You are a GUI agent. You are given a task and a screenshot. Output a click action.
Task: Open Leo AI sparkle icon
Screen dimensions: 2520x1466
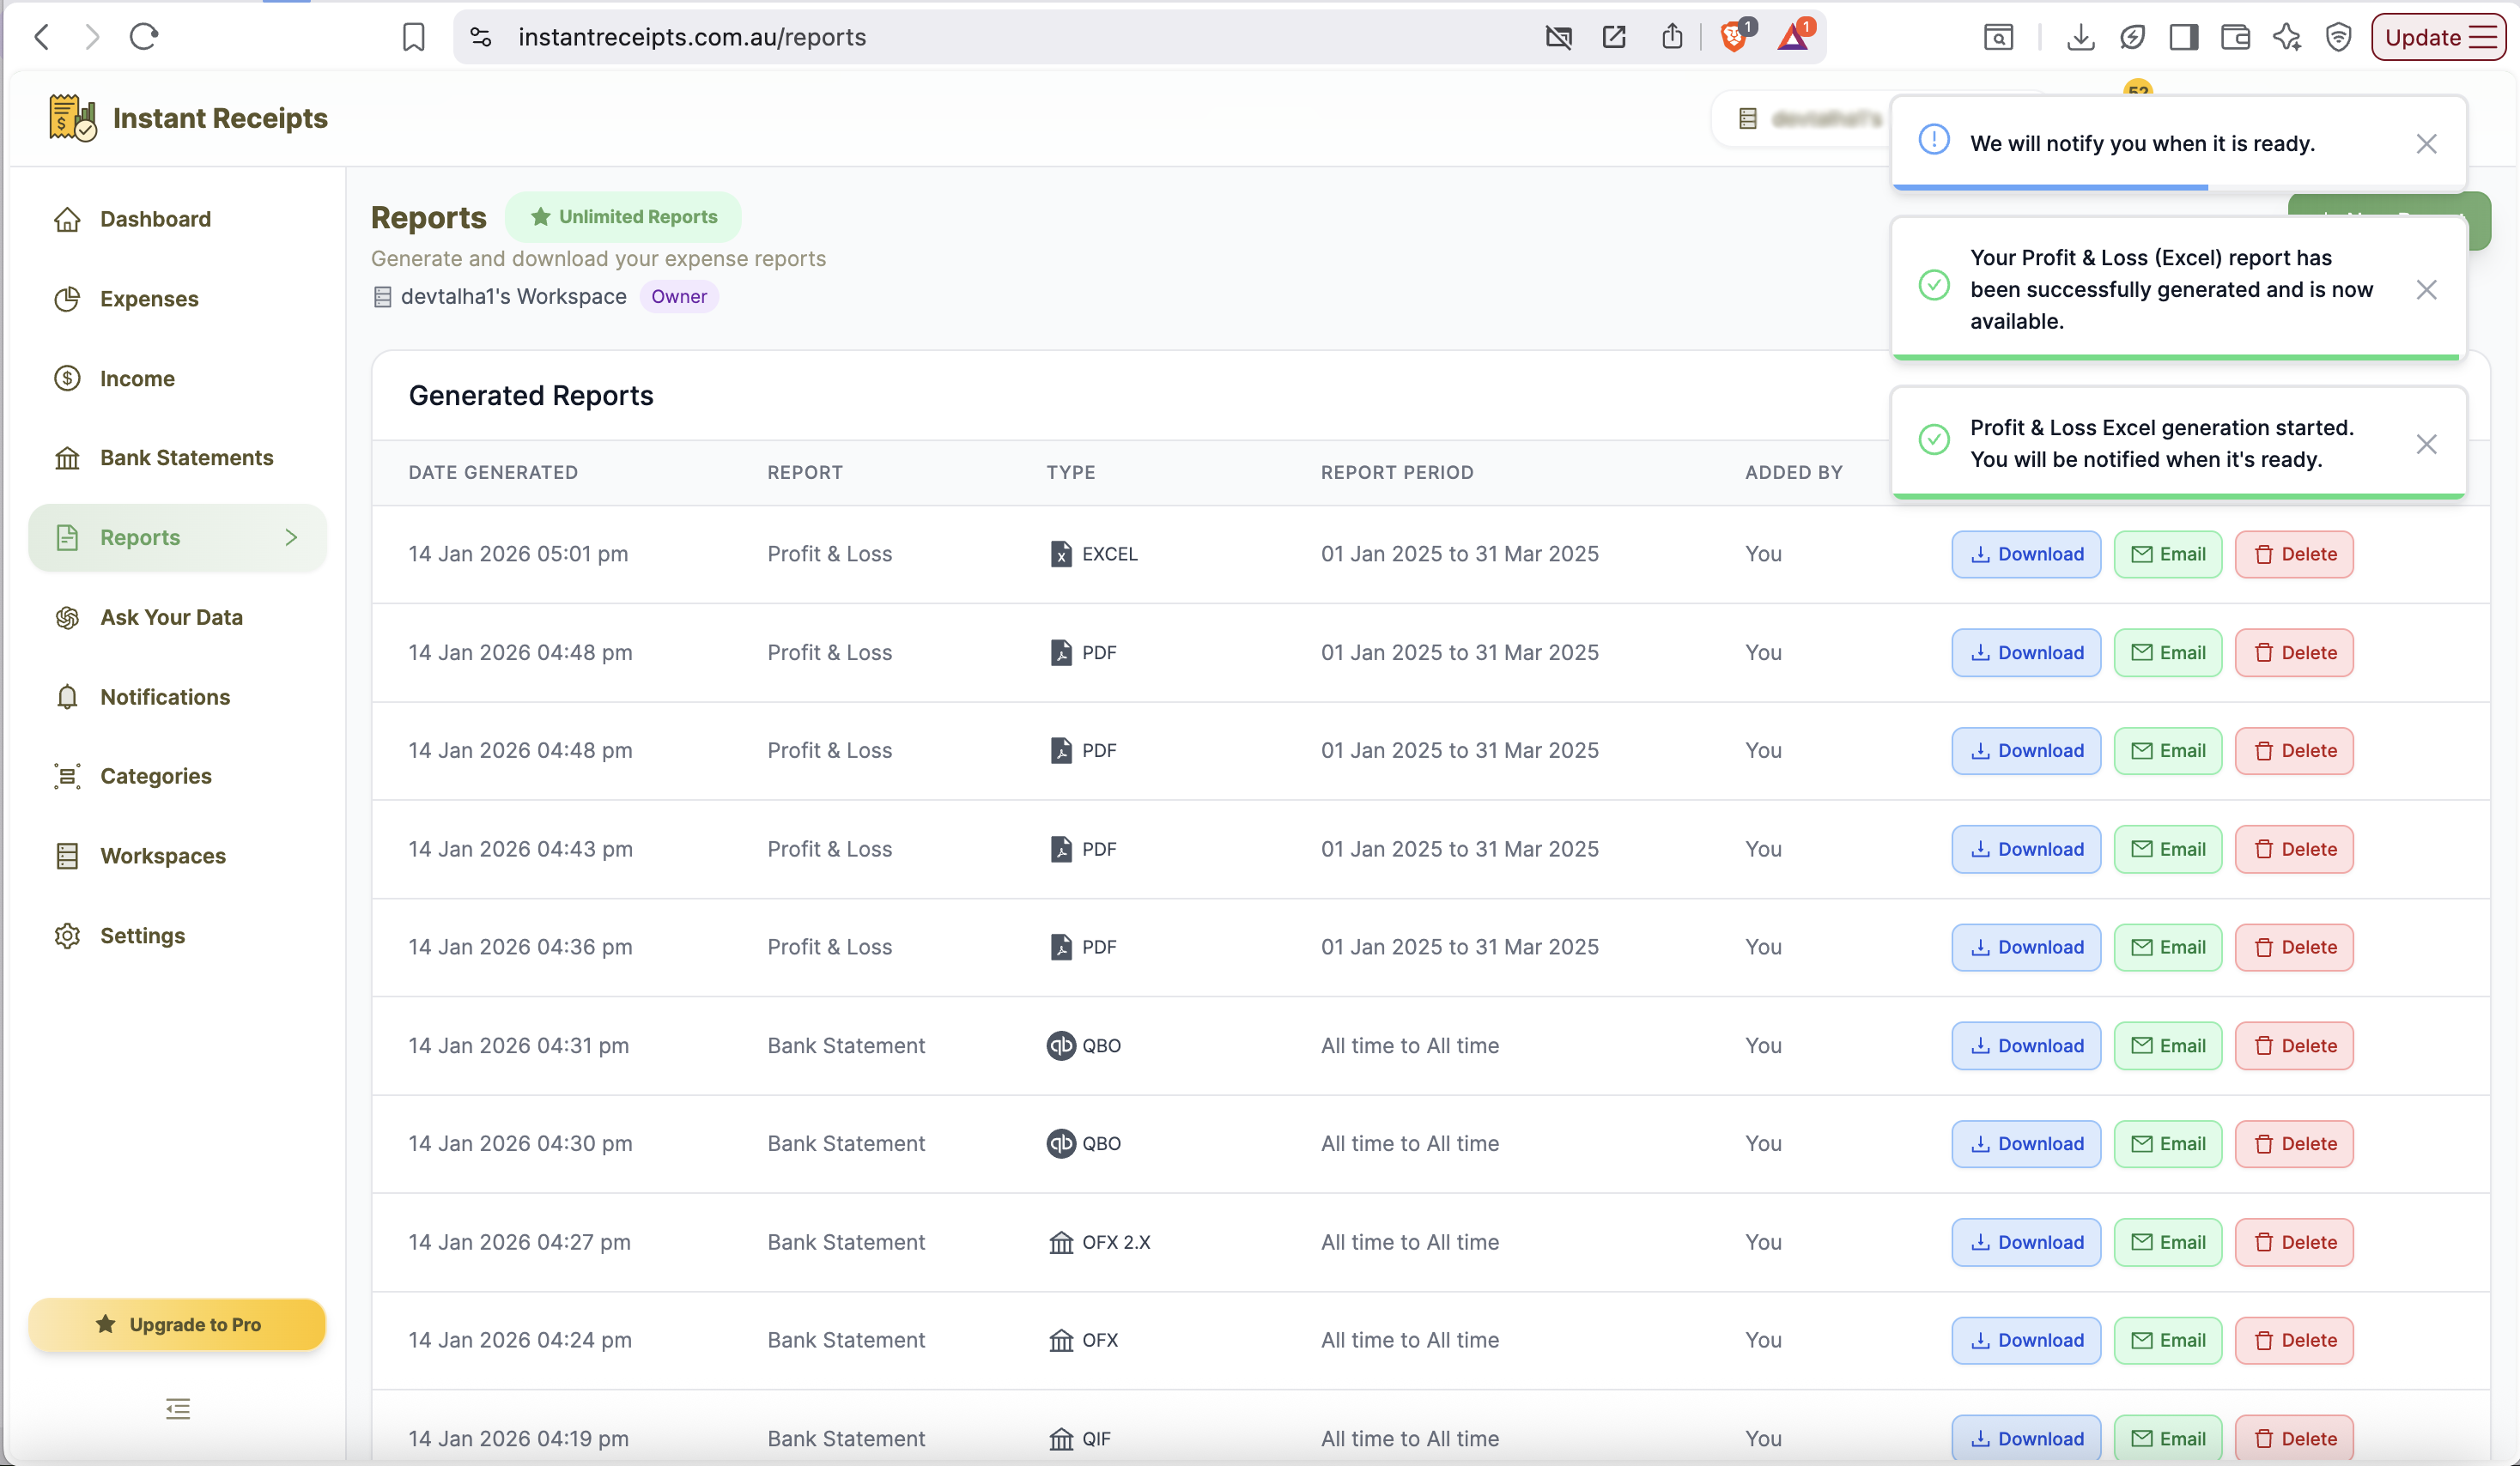[x=2287, y=37]
